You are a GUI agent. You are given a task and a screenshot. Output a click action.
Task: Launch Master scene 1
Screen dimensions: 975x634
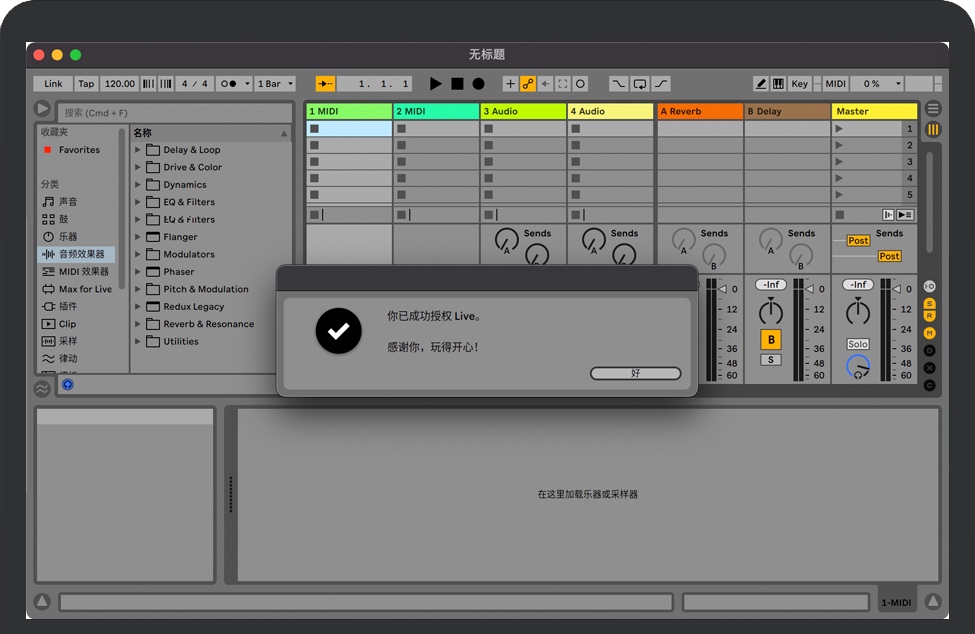[839, 129]
